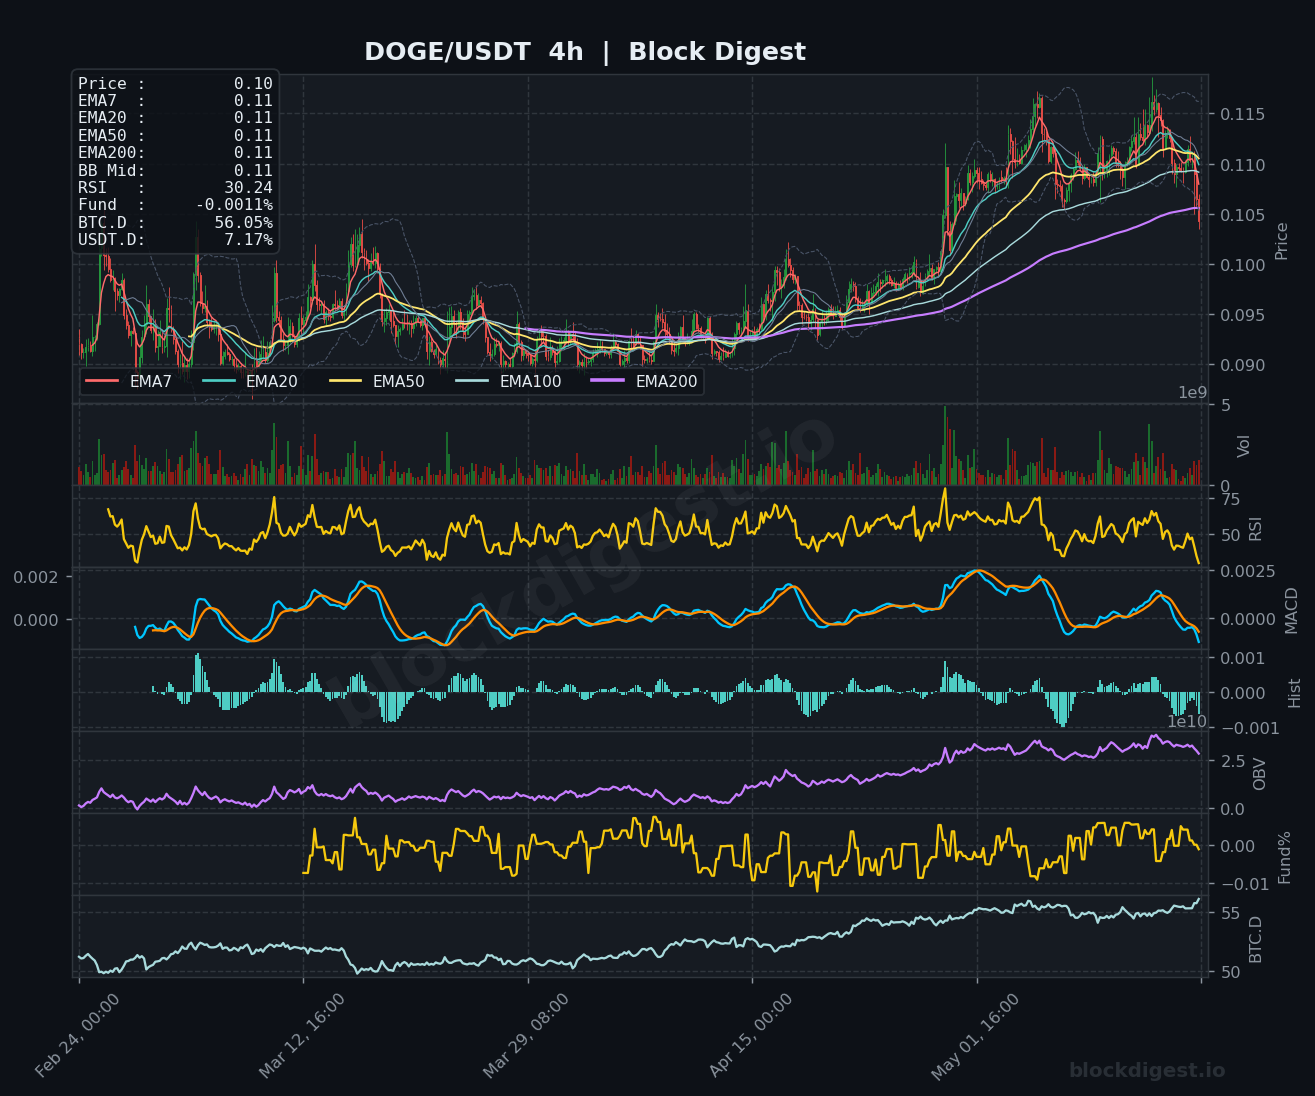1315x1096 pixels.
Task: Click the 1e10 exponent label above OBV
Action: [x=1187, y=721]
